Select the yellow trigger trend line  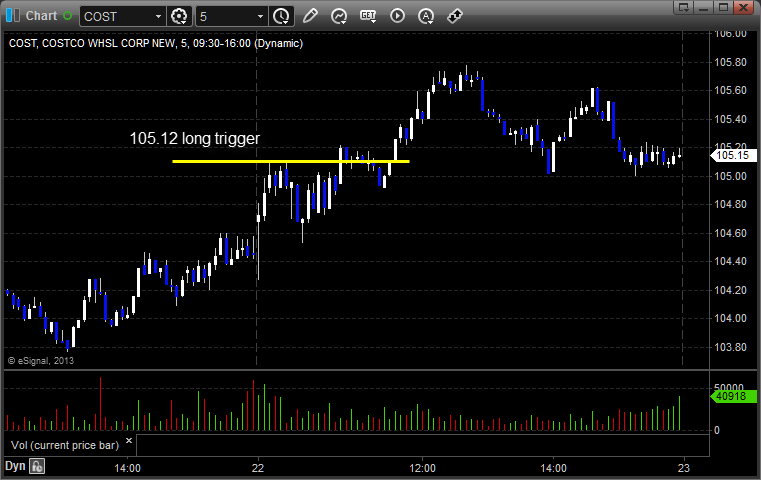click(291, 161)
